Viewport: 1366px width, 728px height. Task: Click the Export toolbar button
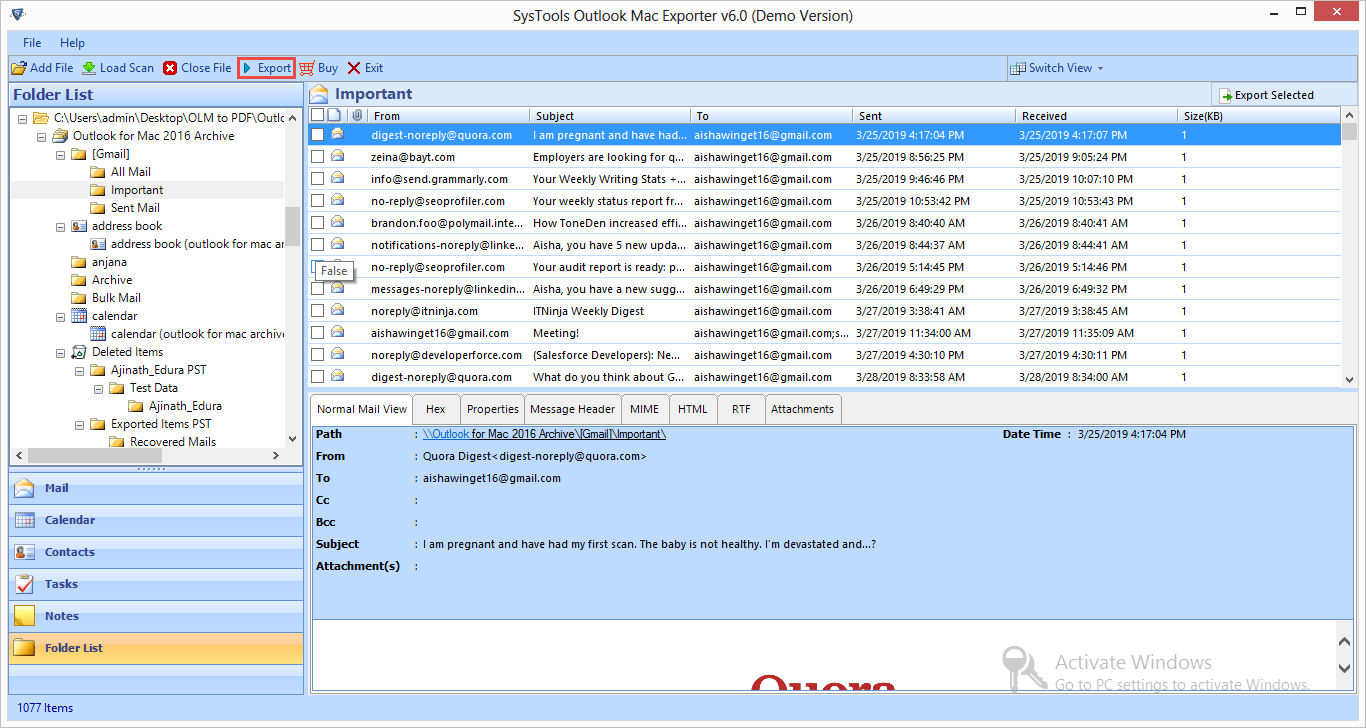pos(266,68)
